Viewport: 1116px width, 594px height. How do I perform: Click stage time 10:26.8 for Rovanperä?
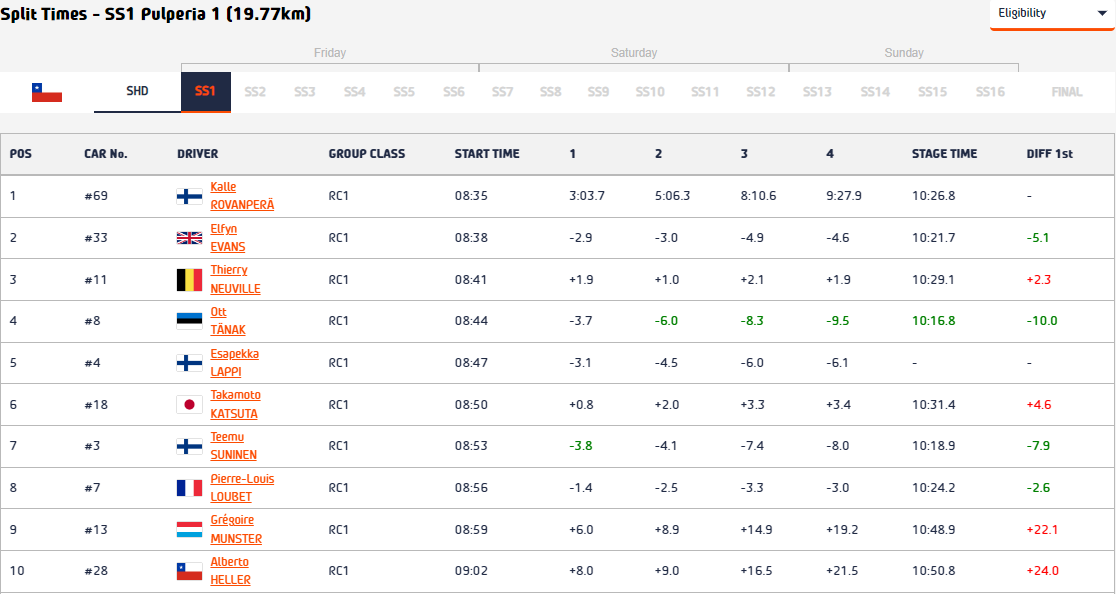coord(934,196)
